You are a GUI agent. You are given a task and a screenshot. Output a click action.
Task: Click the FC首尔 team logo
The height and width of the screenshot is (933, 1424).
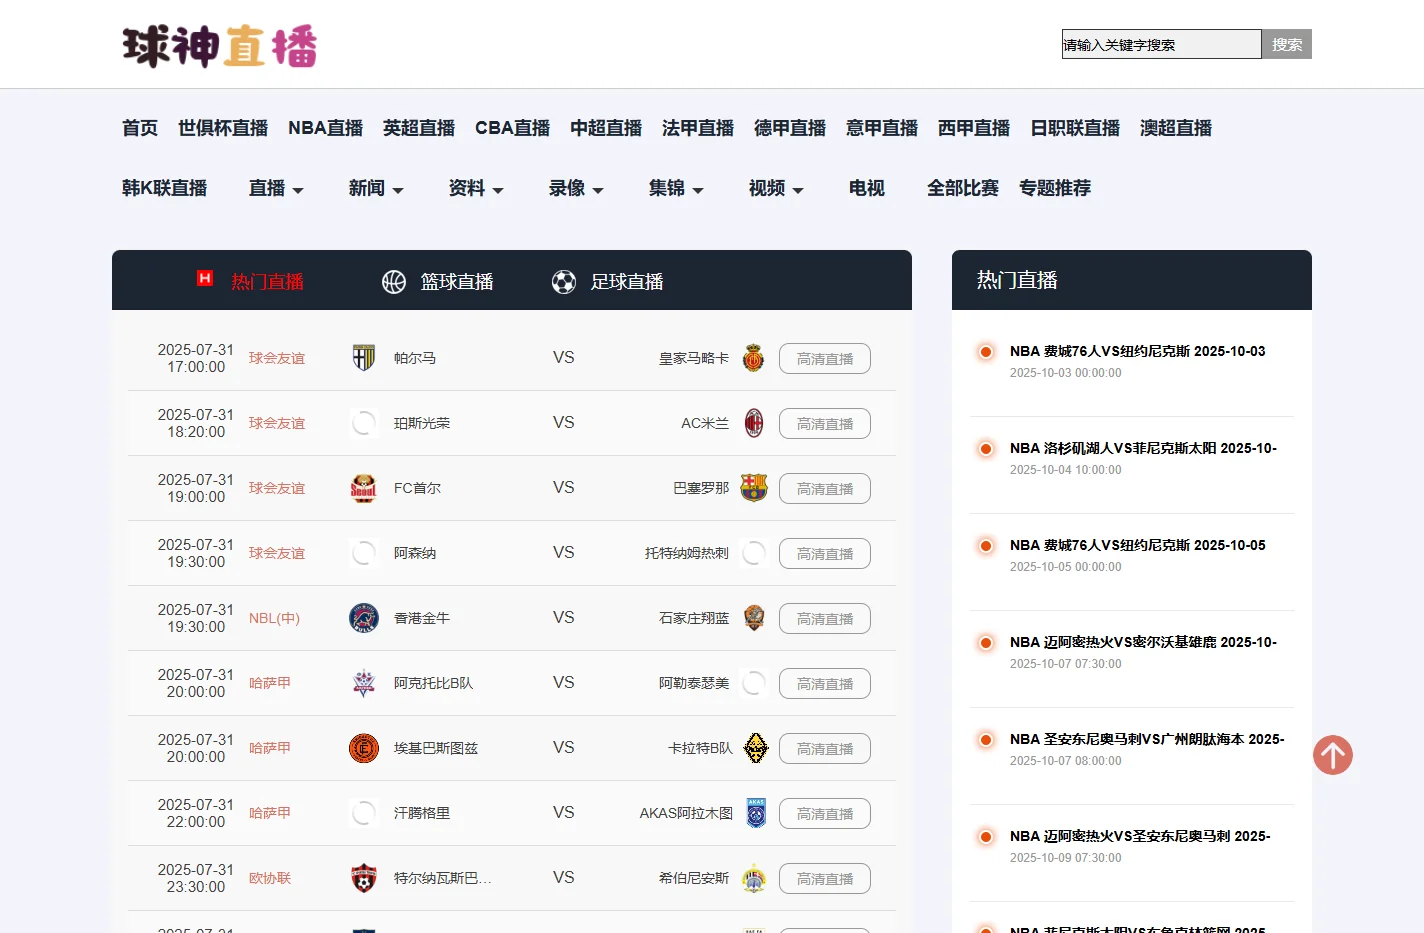(364, 488)
